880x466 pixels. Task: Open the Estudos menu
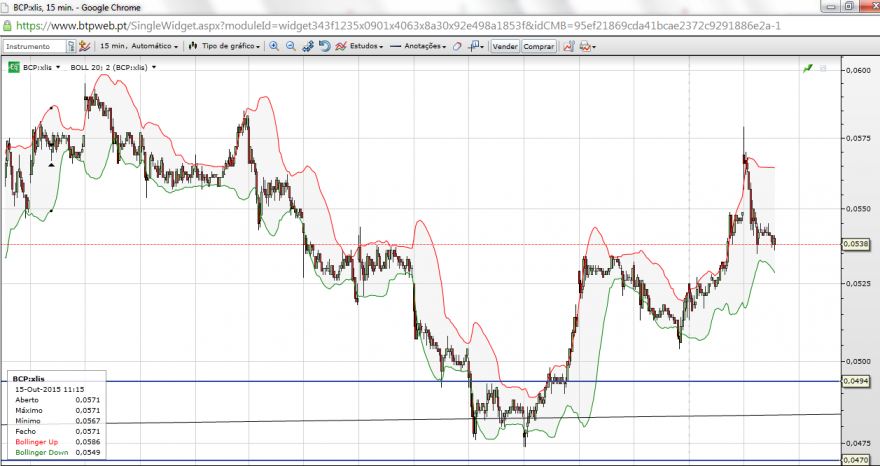click(360, 47)
